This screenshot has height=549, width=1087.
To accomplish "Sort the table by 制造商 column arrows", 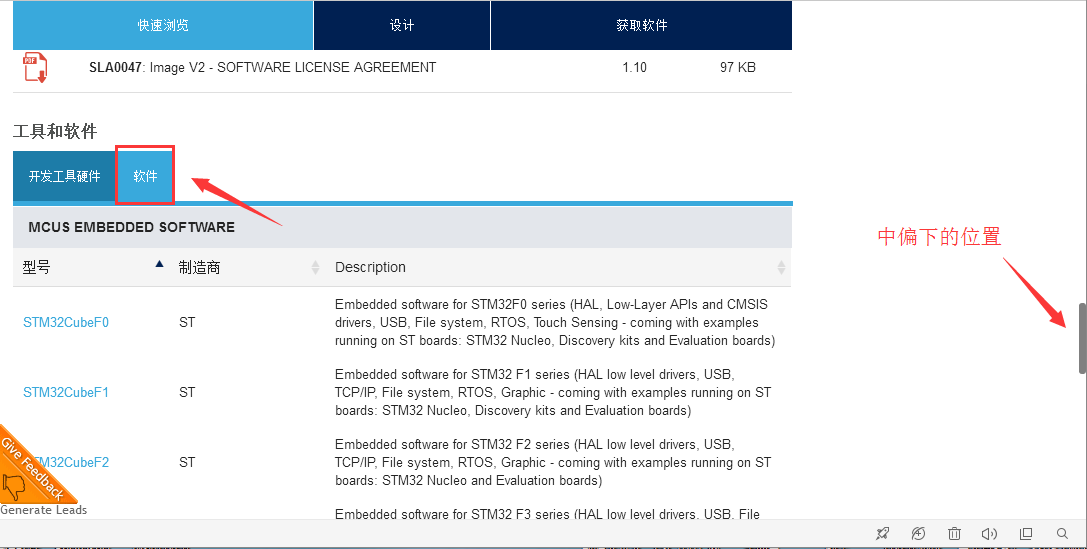I will tap(315, 267).
